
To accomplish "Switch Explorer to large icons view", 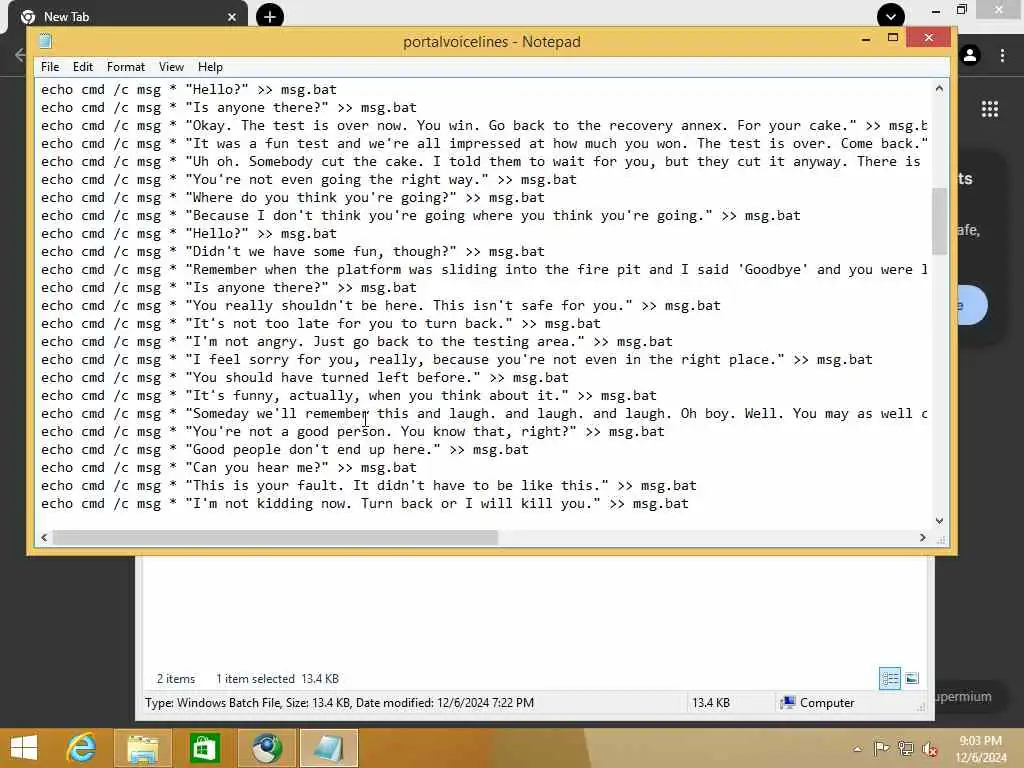I will pyautogui.click(x=912, y=679).
